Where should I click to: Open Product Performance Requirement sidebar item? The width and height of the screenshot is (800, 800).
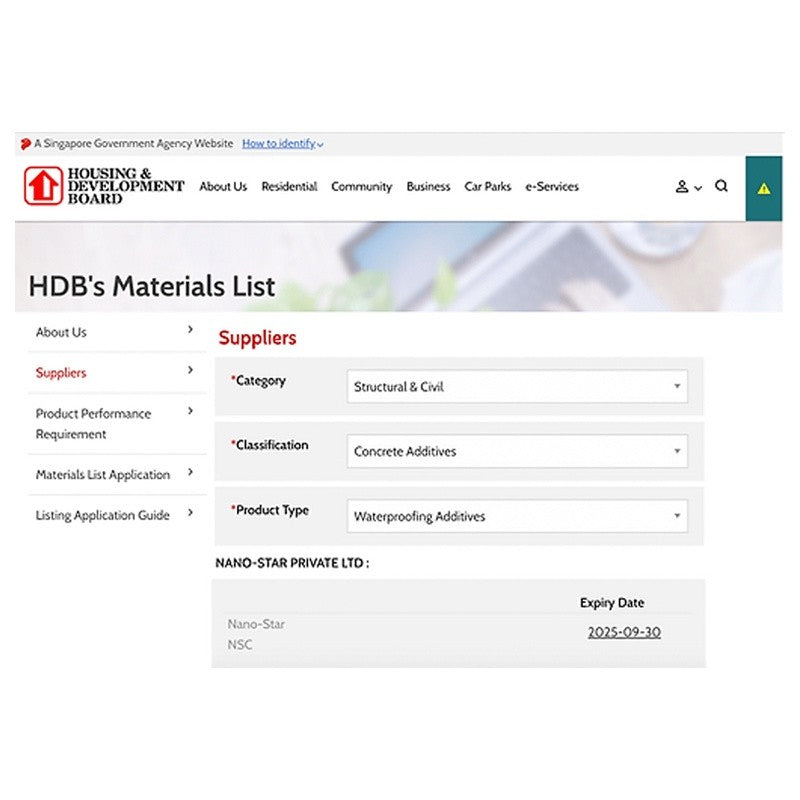coord(93,423)
